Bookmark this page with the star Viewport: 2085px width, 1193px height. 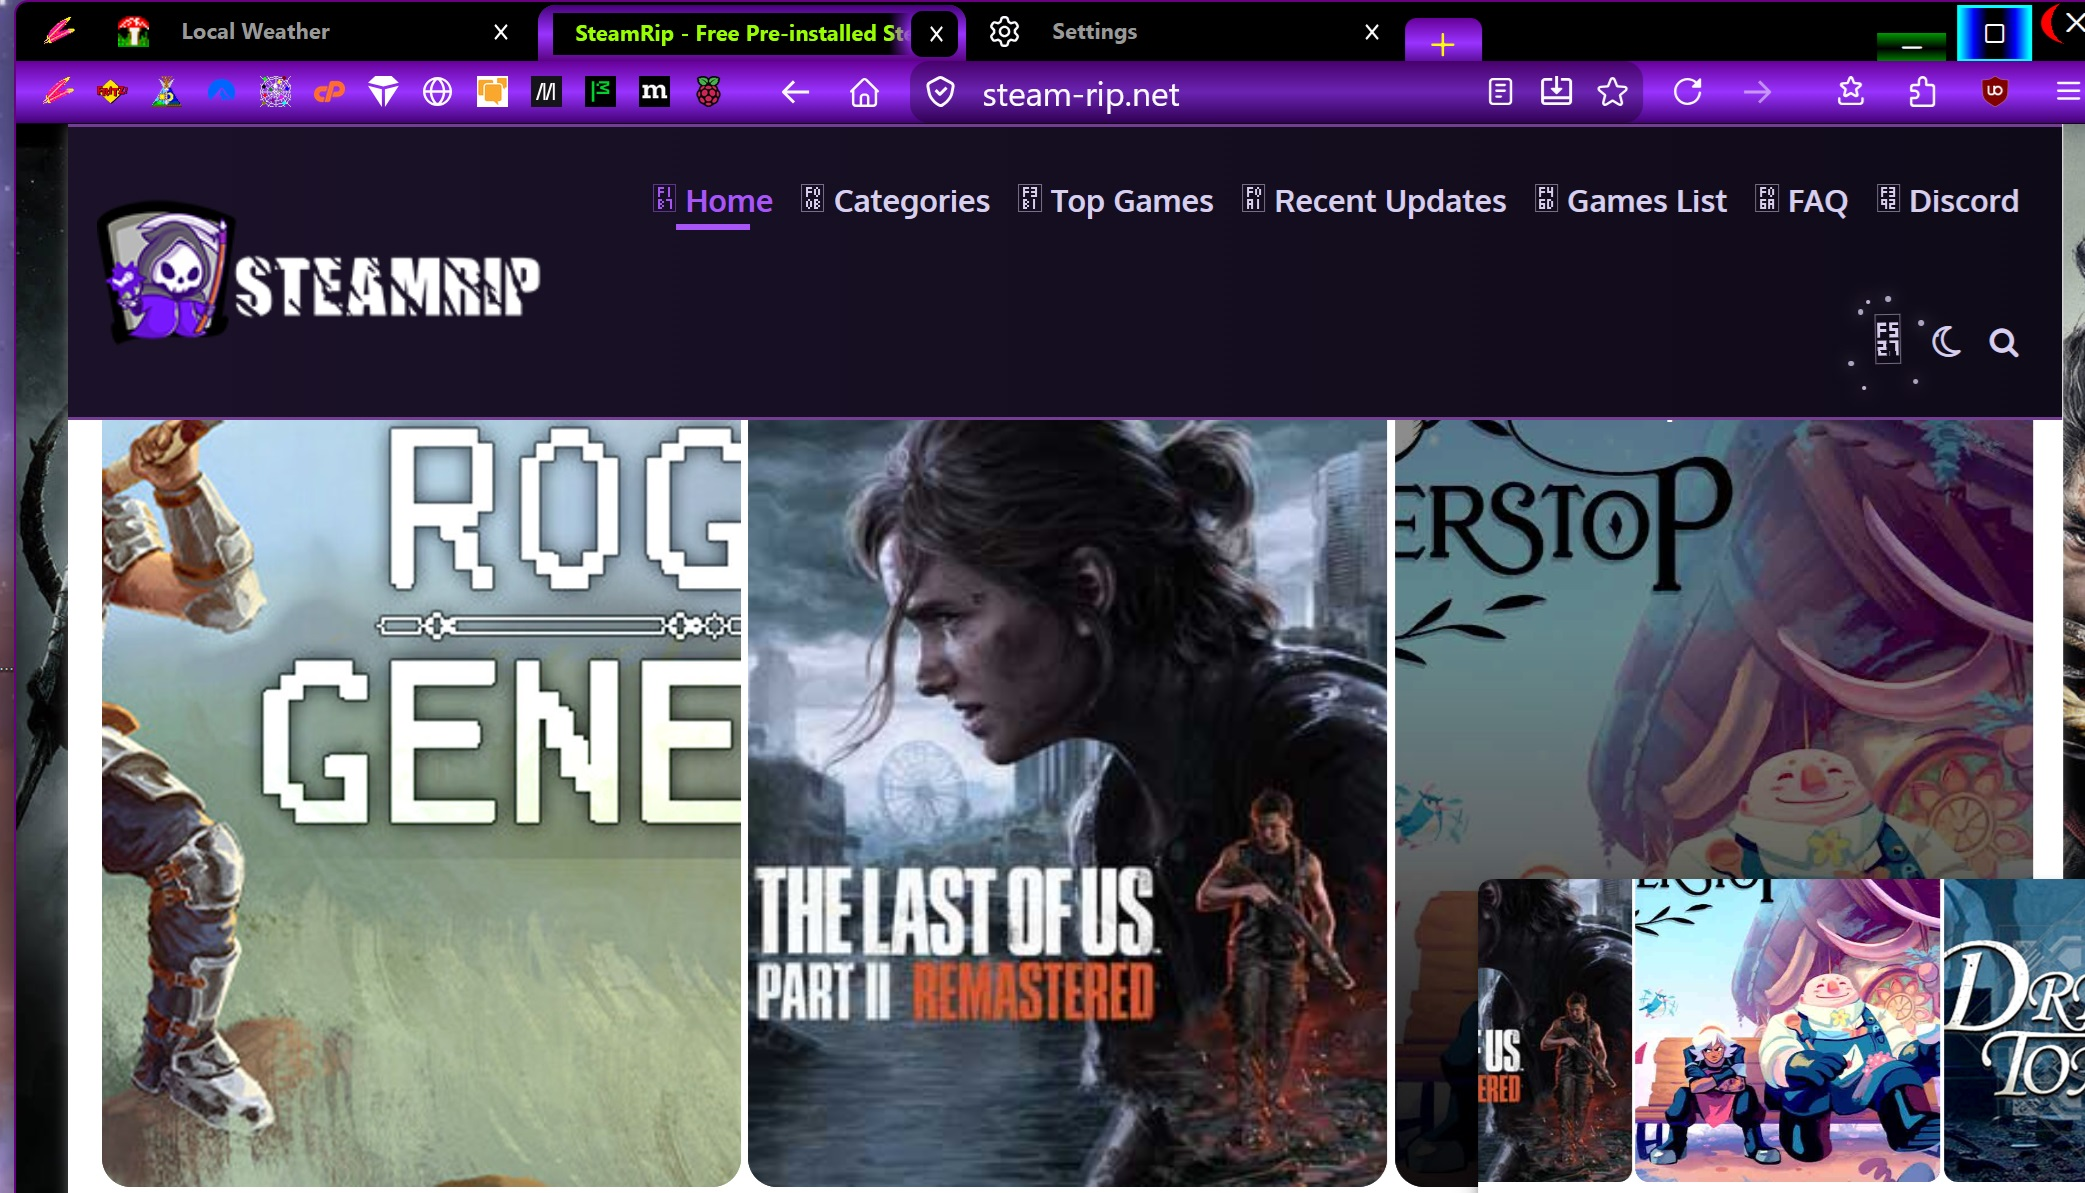1612,92
